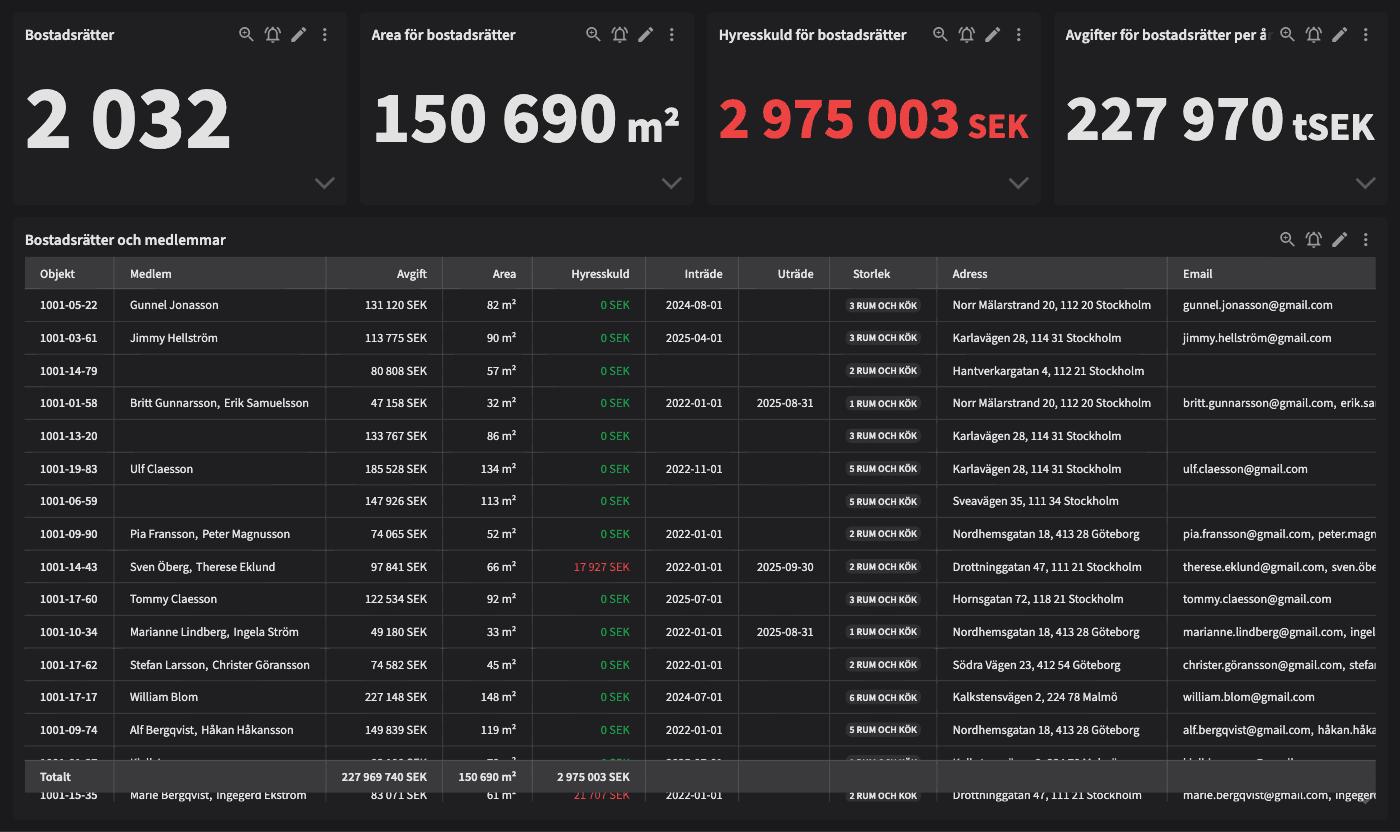Click pencil icon on Bostadsrätter och medlemmar table
Screen dimensions: 1400x832
pyautogui.click(x=1339, y=240)
